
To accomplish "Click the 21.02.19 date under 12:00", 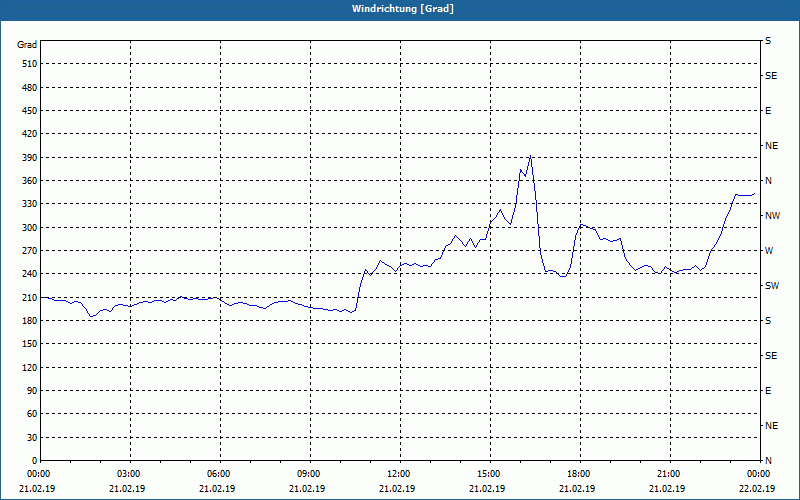I will point(396,489).
